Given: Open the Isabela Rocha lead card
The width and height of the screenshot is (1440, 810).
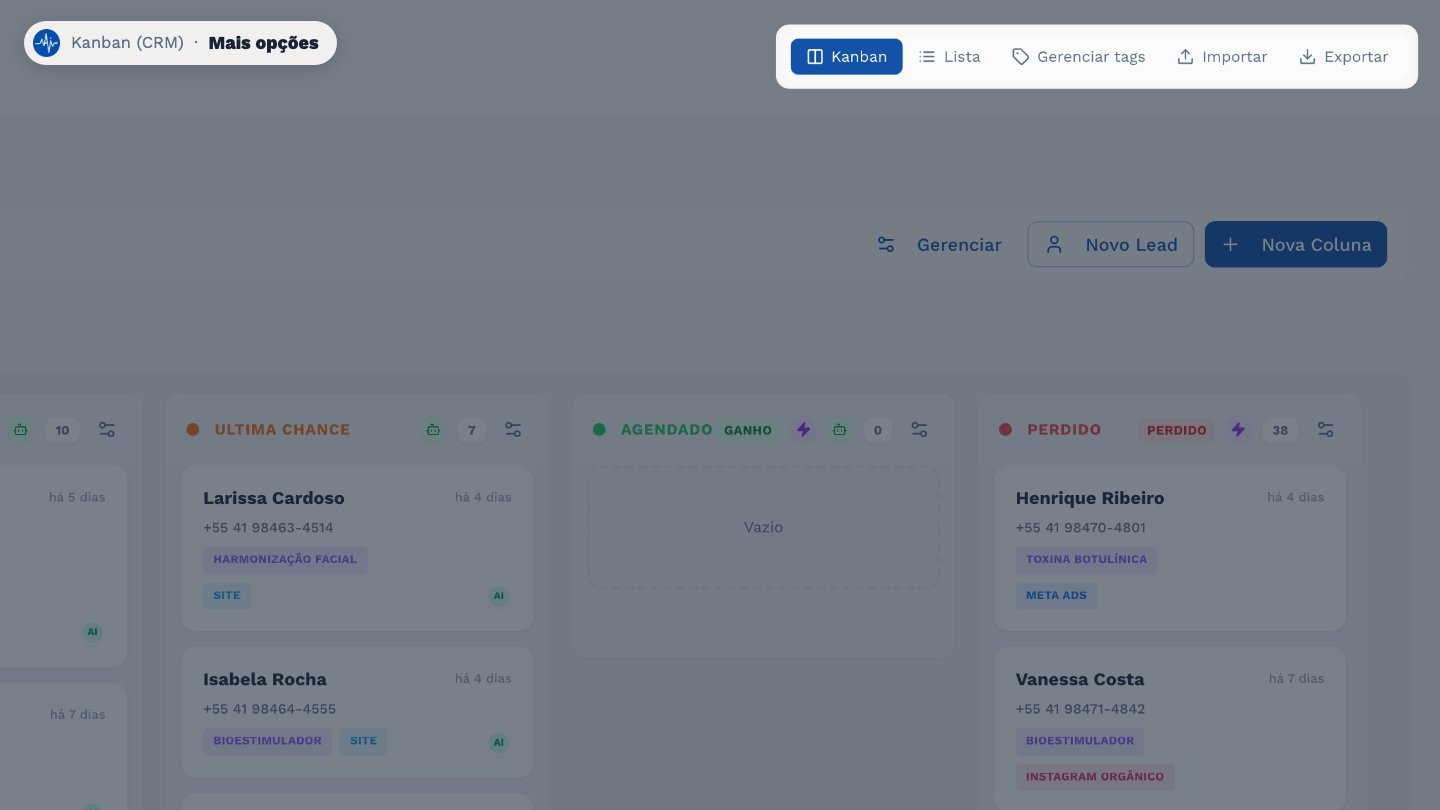Looking at the screenshot, I should pyautogui.click(x=357, y=712).
